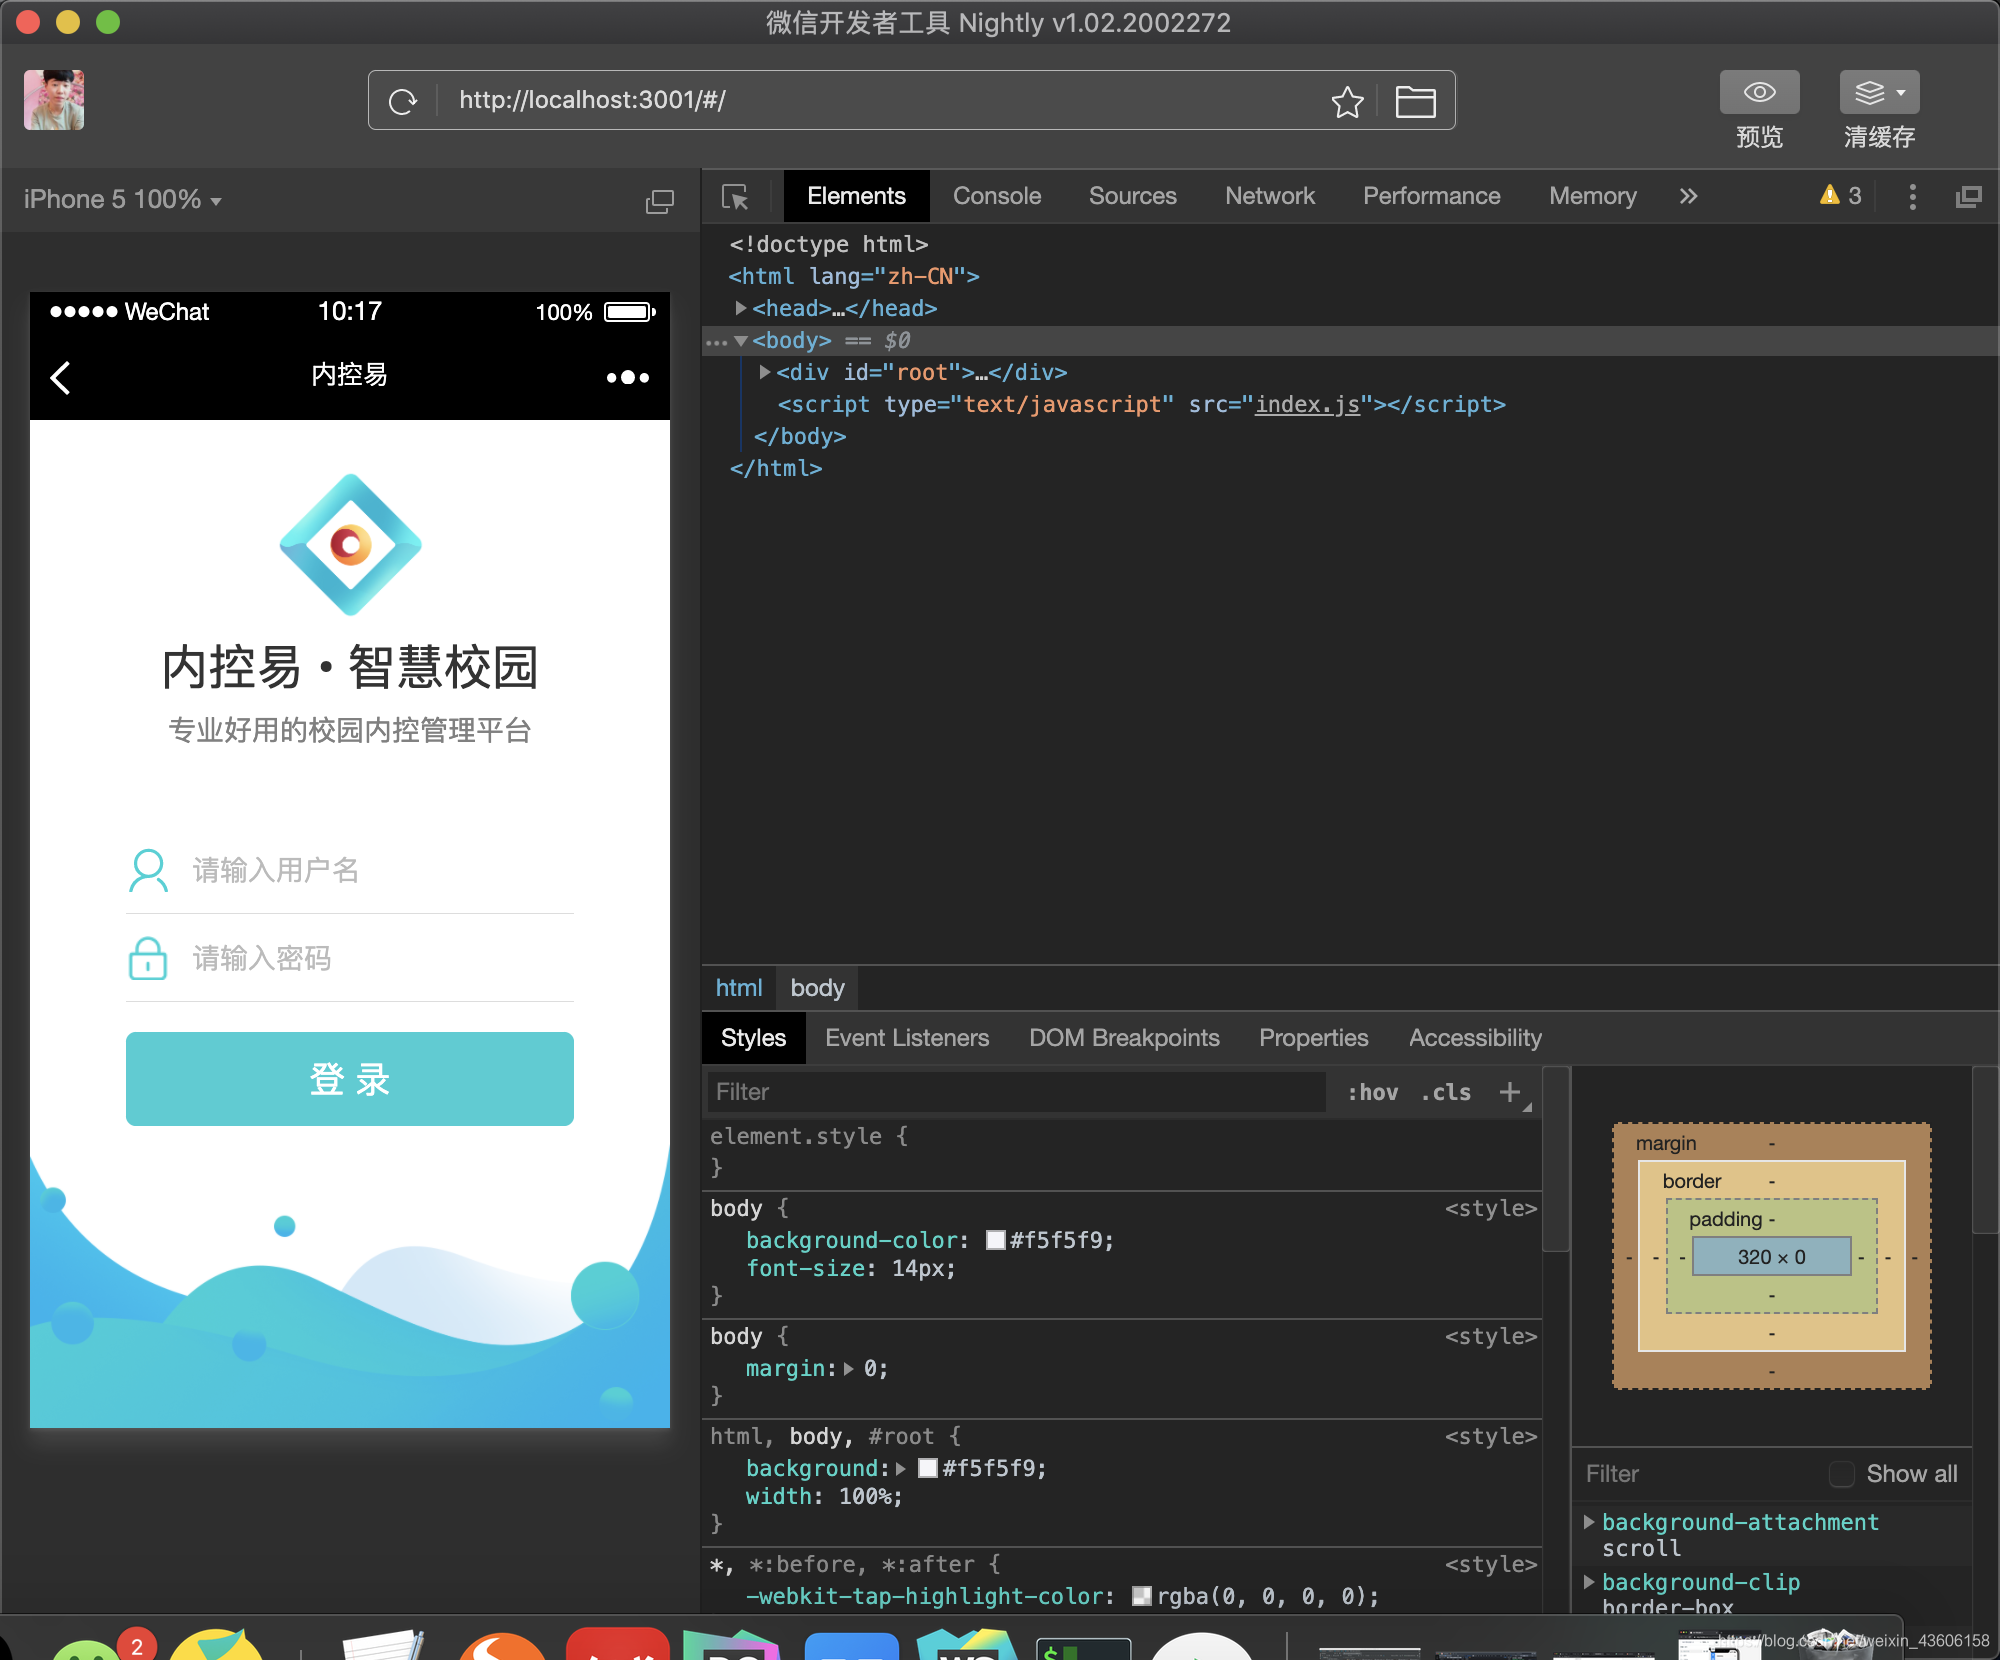This screenshot has height=1660, width=2000.
Task: Open the Accessibility pane tab
Action: point(1475,1038)
